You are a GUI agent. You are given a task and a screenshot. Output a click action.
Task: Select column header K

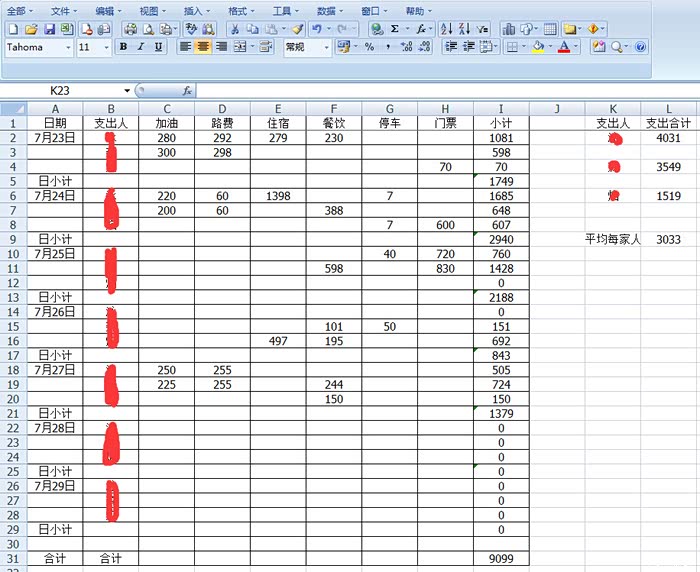pos(613,109)
